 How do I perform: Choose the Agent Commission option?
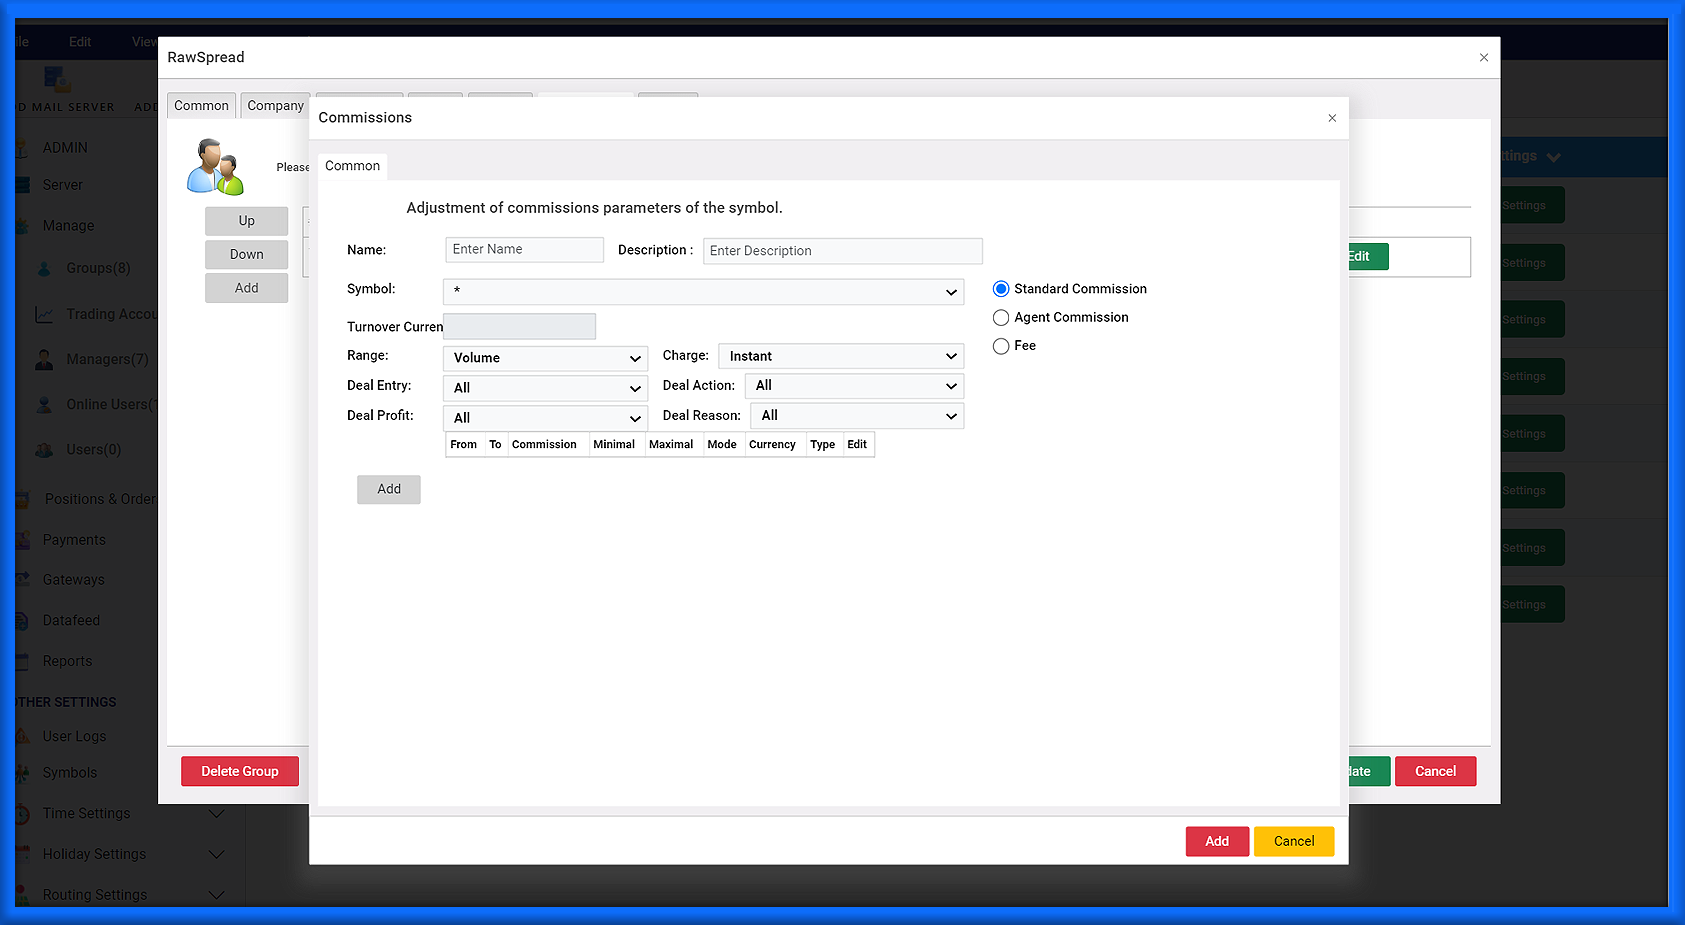[1001, 318]
